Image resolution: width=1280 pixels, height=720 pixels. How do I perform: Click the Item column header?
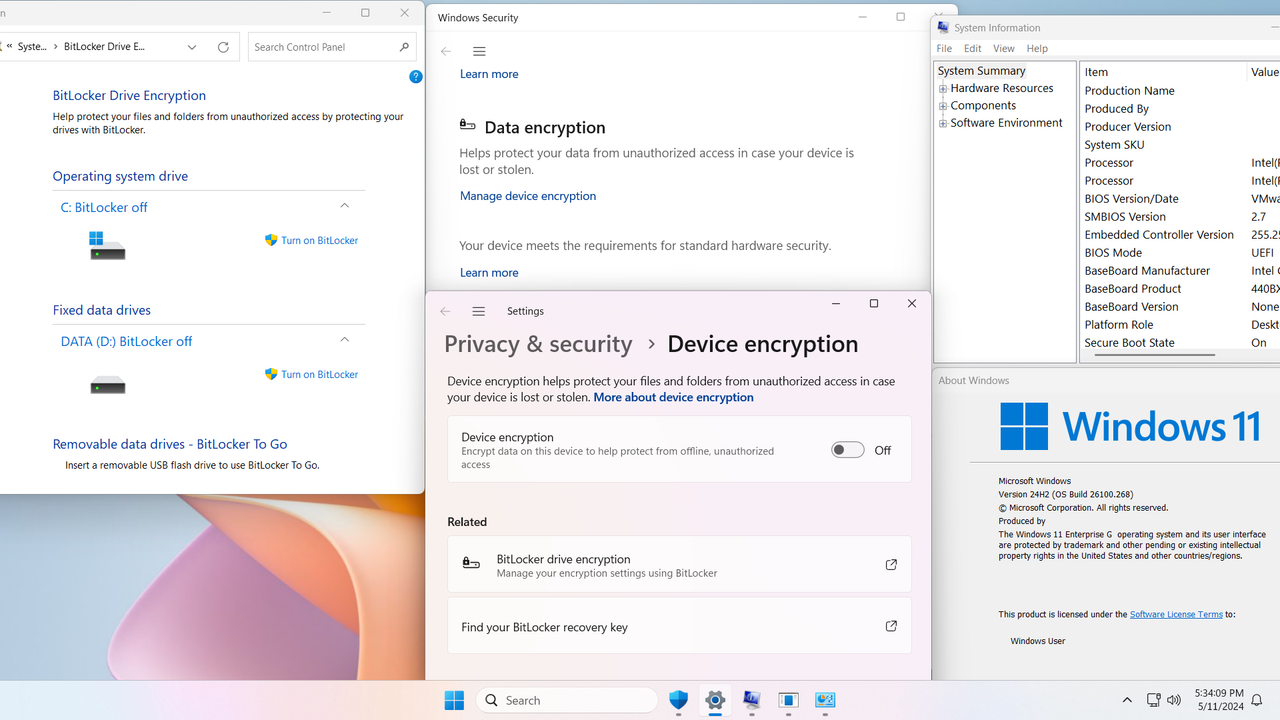(x=1163, y=72)
